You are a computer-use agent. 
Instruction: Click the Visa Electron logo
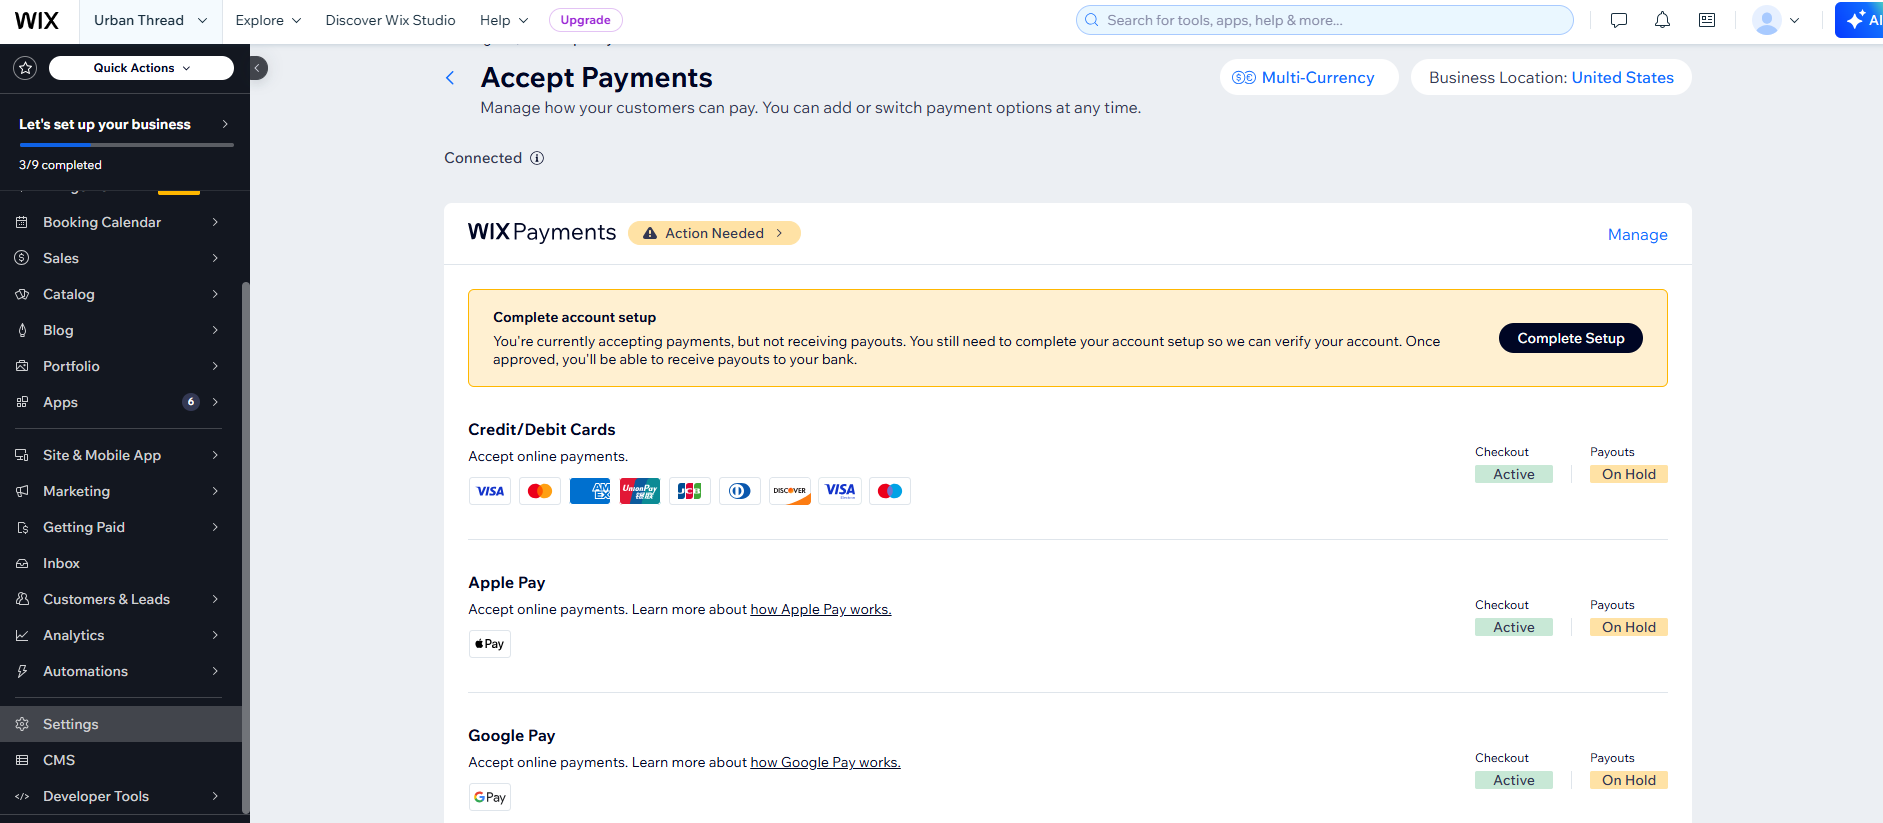840,491
